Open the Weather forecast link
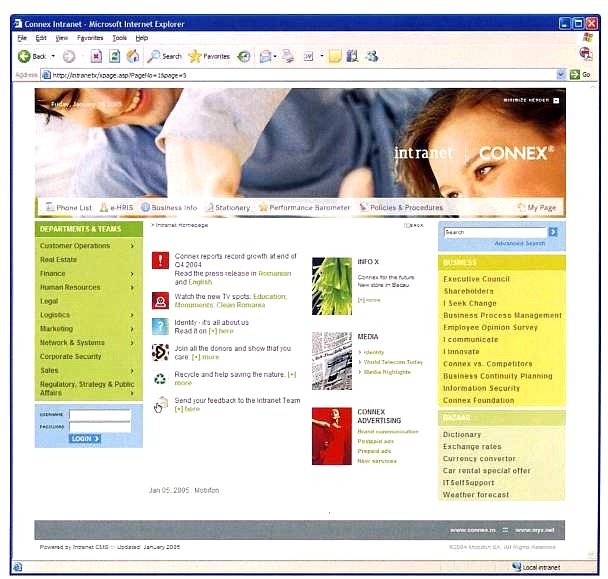 click(x=475, y=494)
